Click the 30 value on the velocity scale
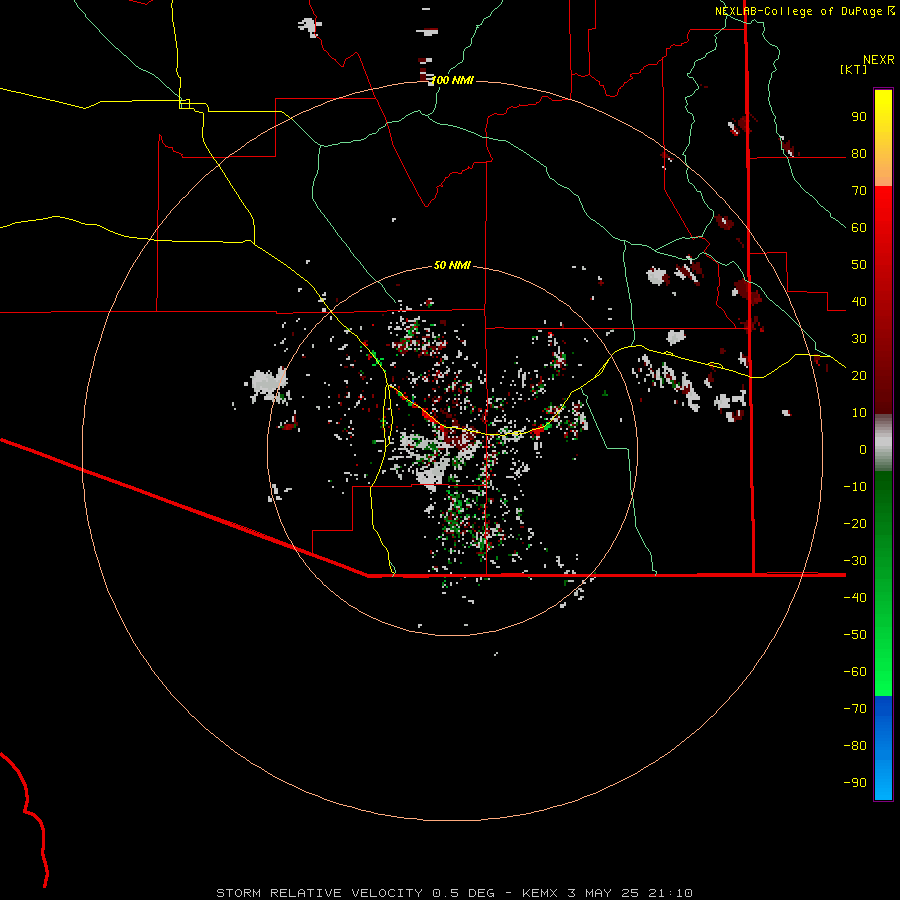The width and height of the screenshot is (900, 900). pyautogui.click(x=859, y=339)
